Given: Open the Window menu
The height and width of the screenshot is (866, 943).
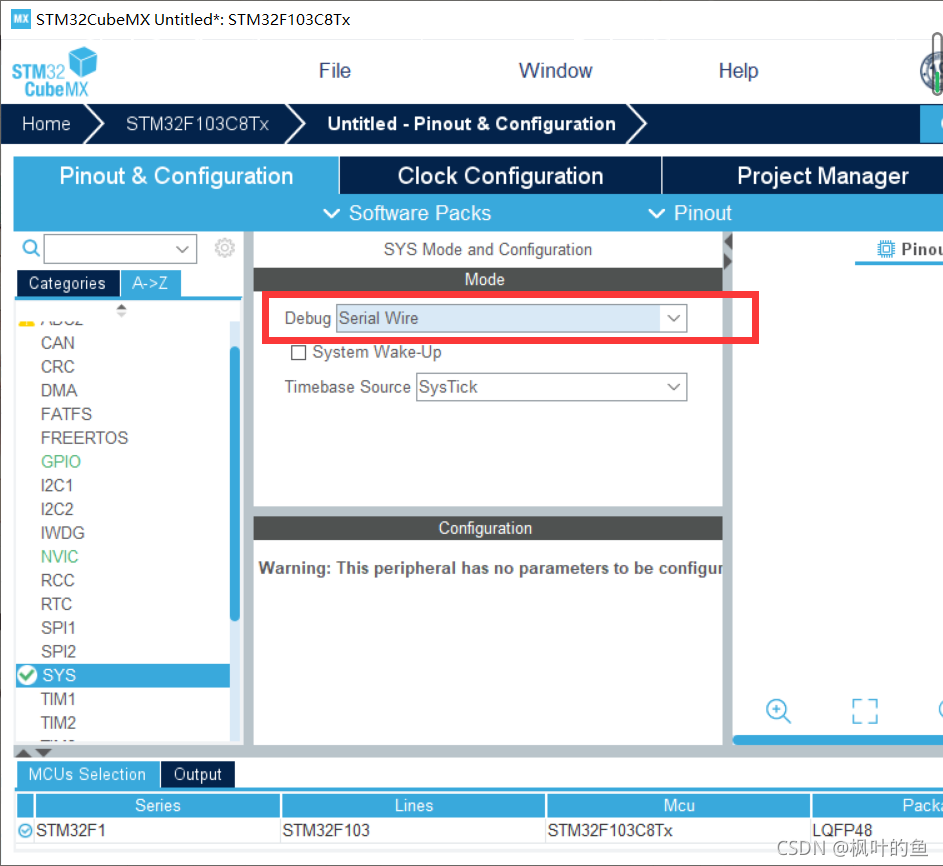Looking at the screenshot, I should click(556, 71).
